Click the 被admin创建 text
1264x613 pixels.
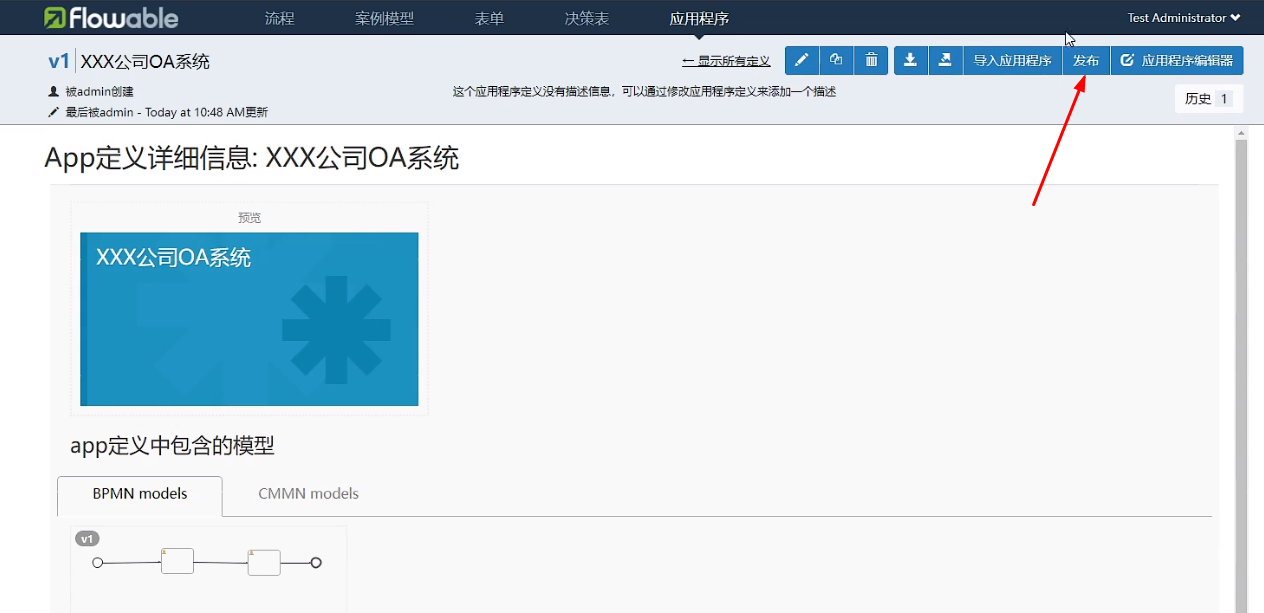99,91
